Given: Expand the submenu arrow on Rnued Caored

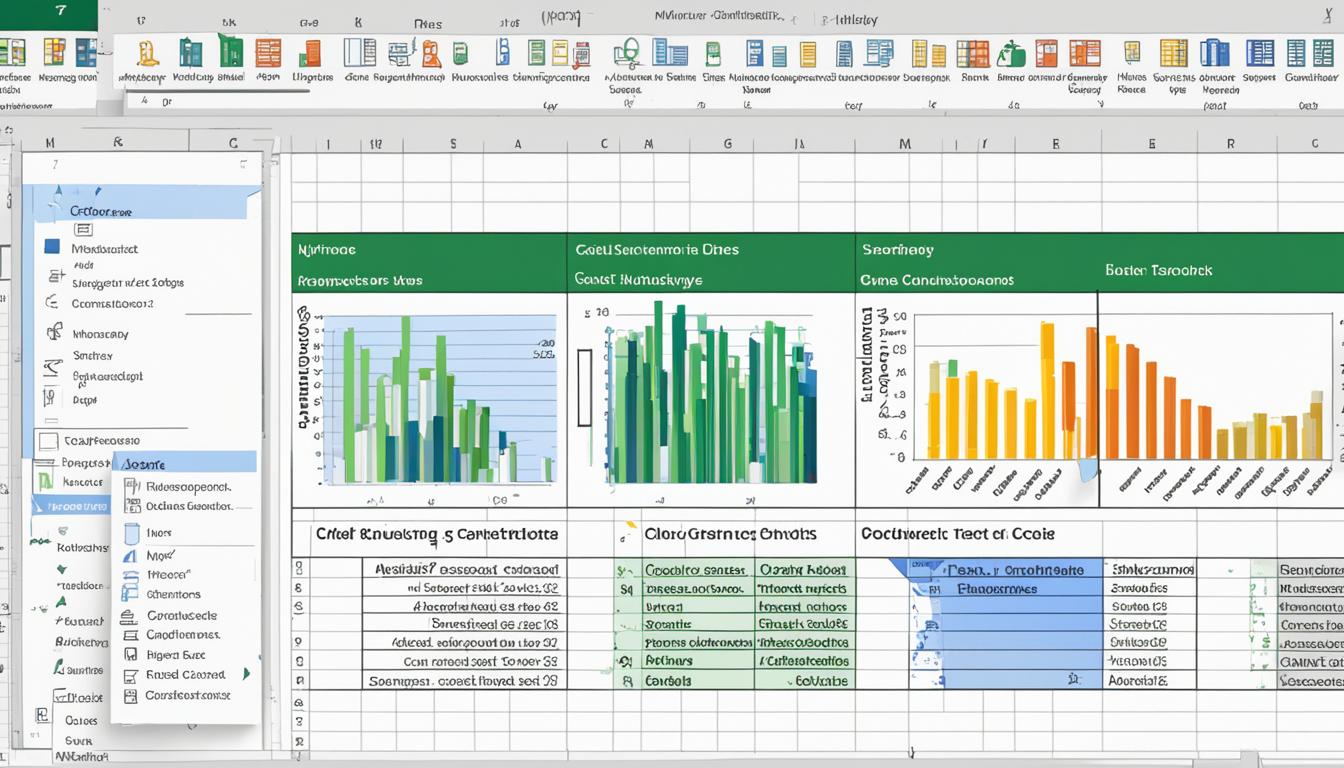Looking at the screenshot, I should [246, 674].
